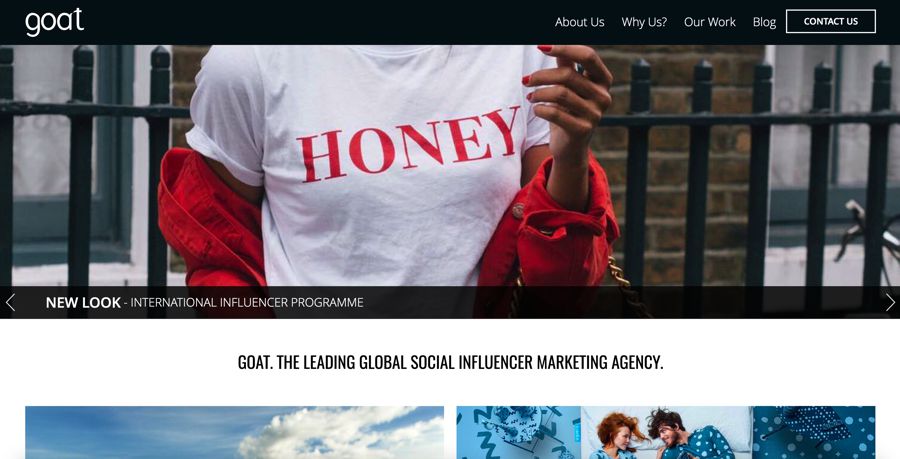Open the Why Us? menu item
This screenshot has height=459, width=900.
pos(644,22)
